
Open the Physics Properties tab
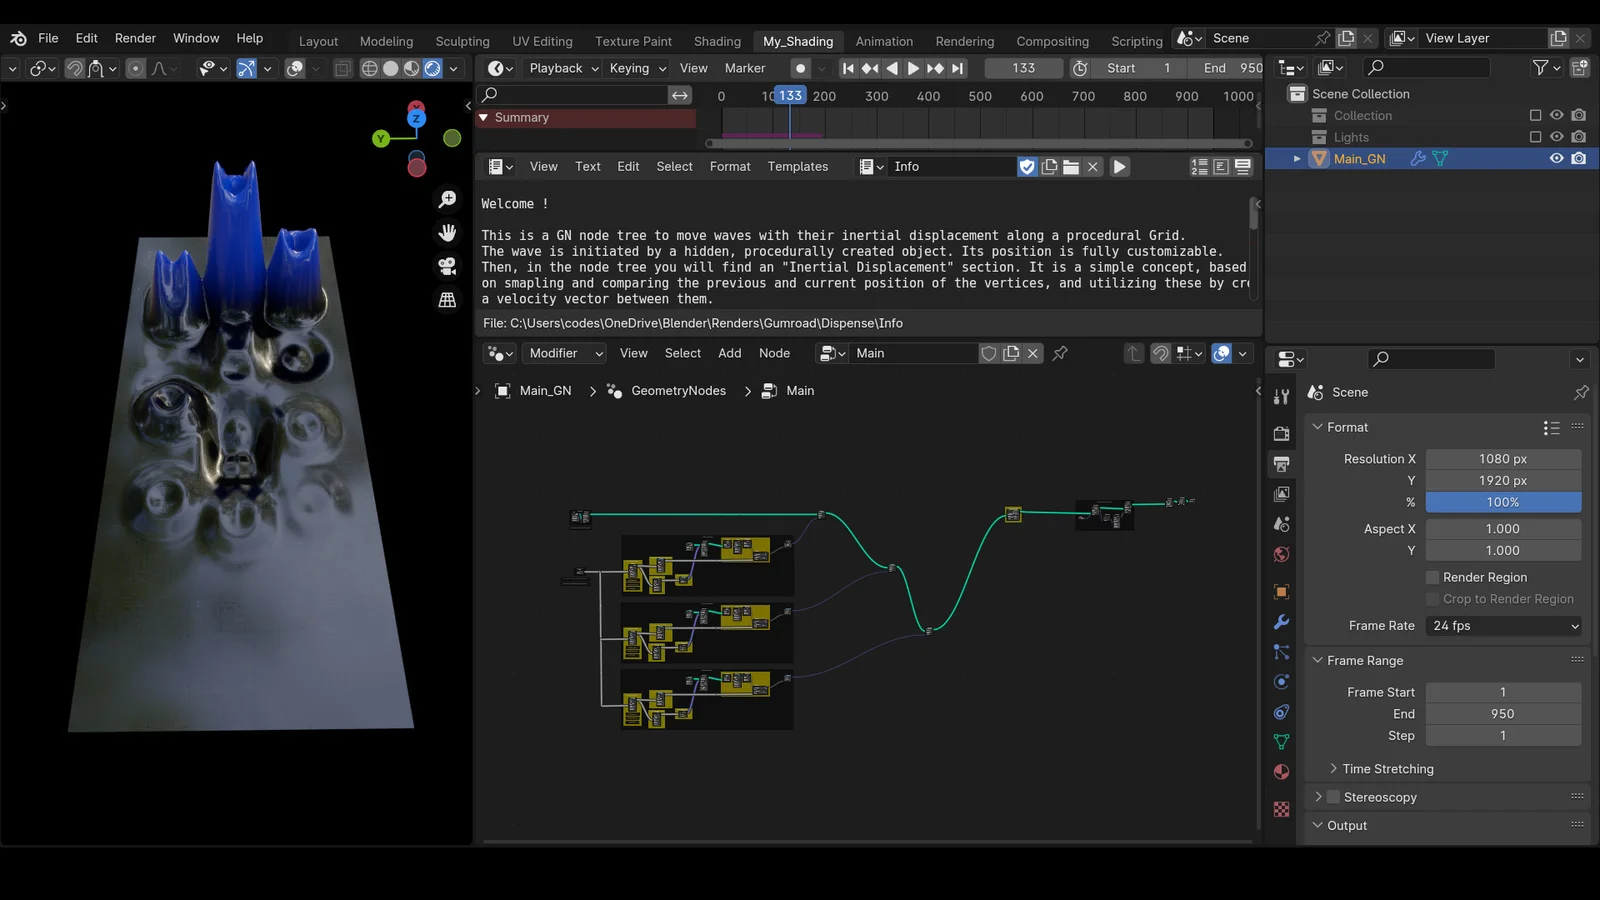click(x=1281, y=681)
